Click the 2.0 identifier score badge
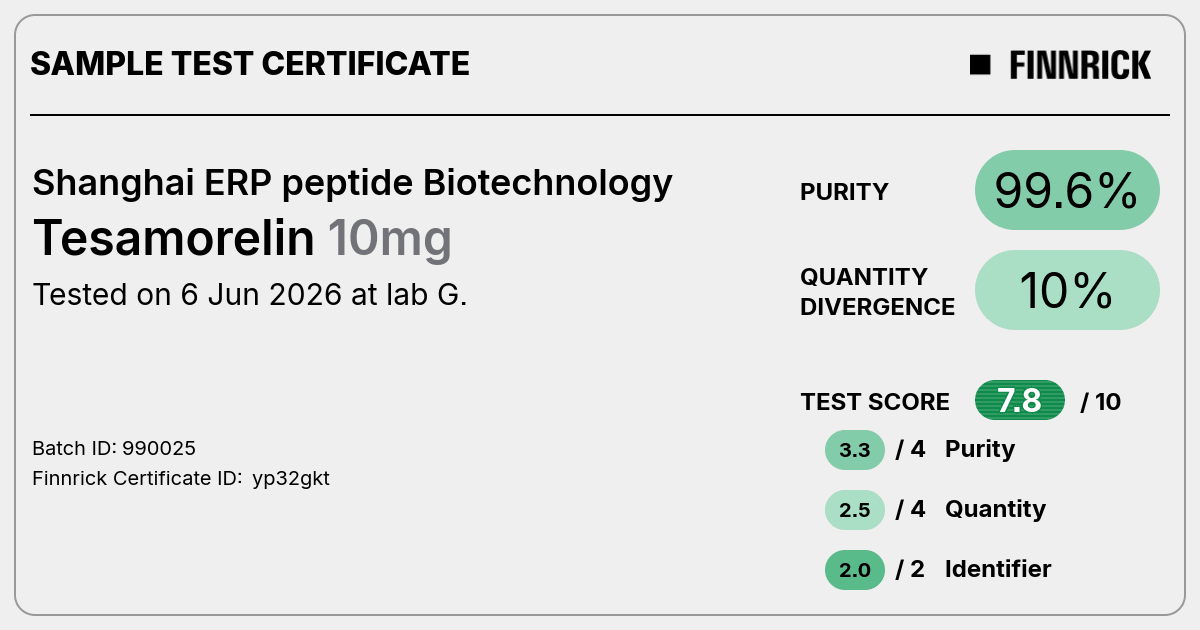Image resolution: width=1200 pixels, height=630 pixels. [x=855, y=570]
